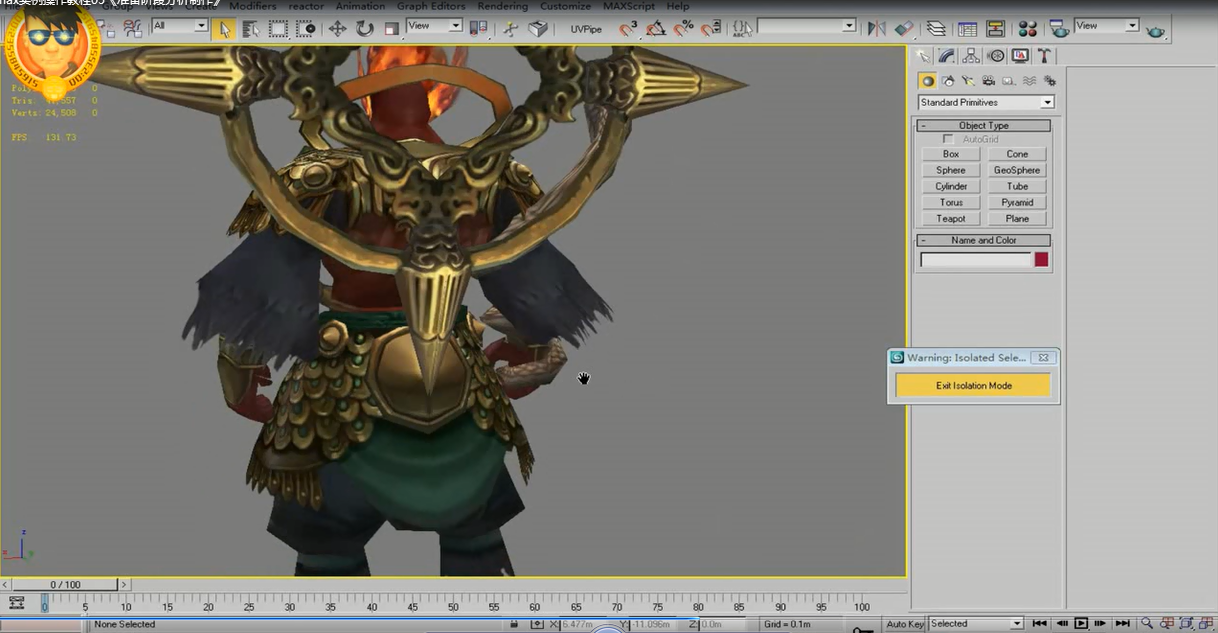The height and width of the screenshot is (633, 1218).
Task: Open the Curve Editor
Action: pos(968,29)
